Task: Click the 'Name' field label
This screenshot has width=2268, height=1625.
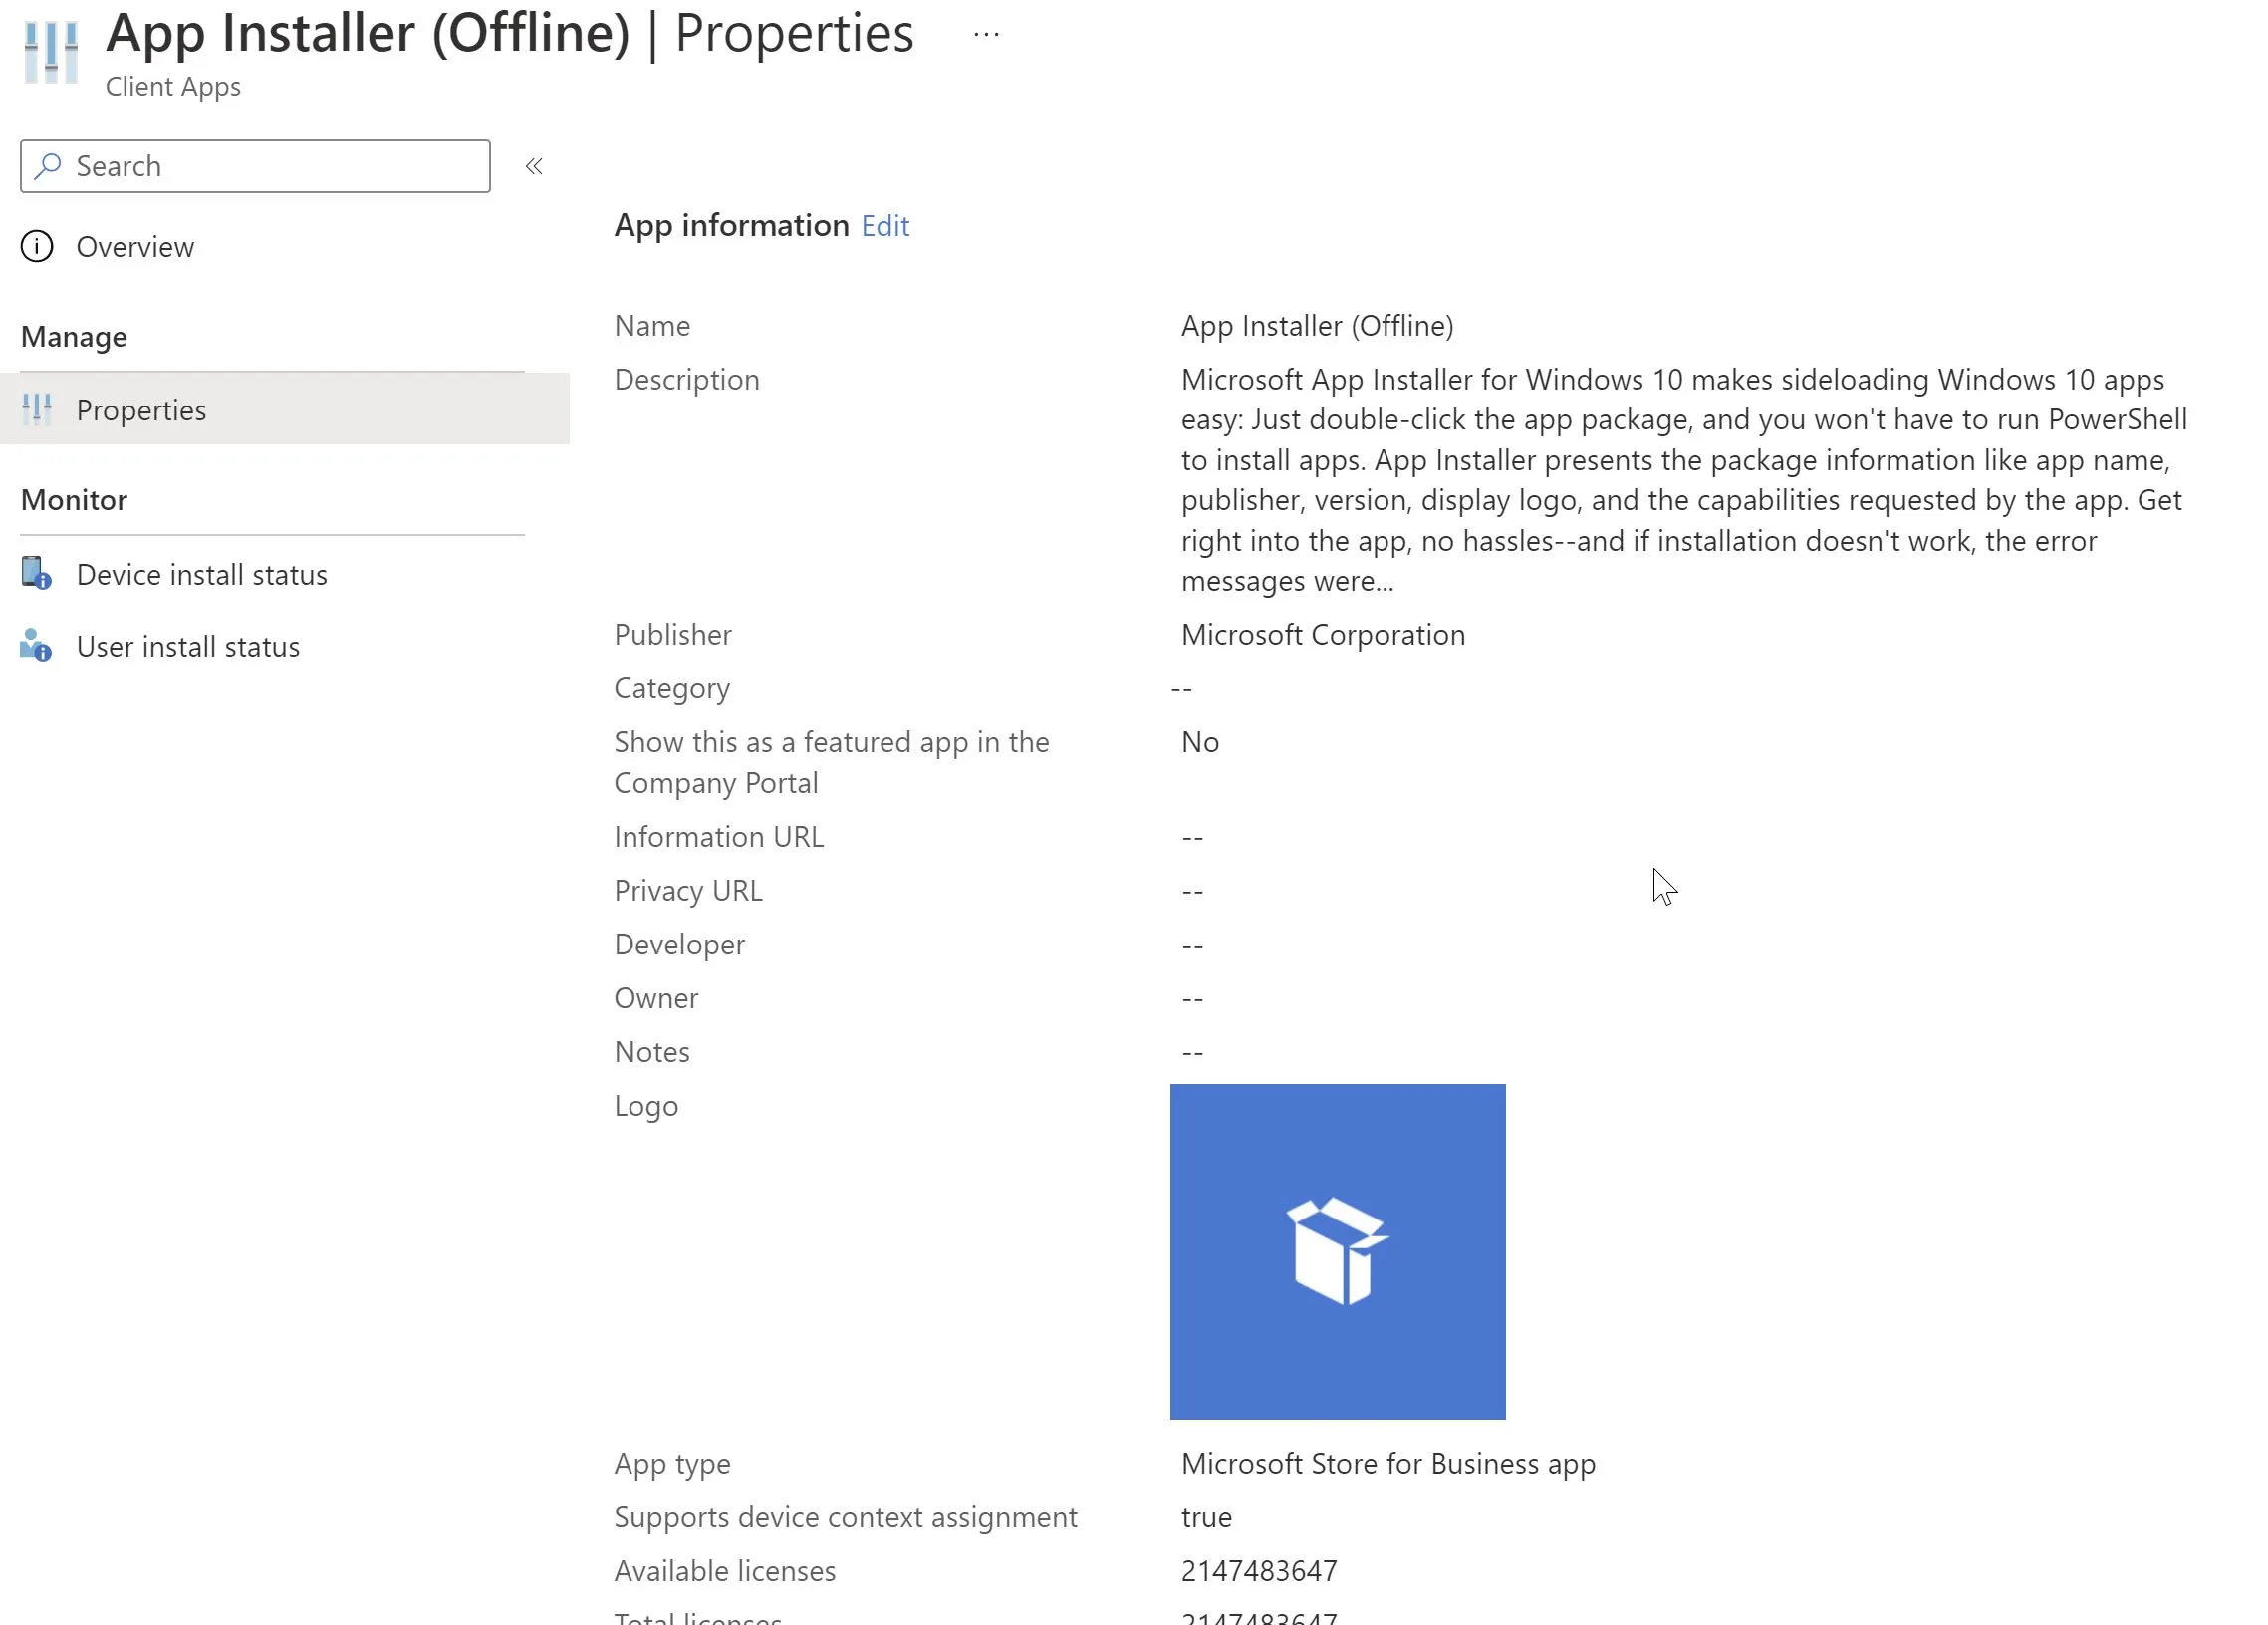Action: click(x=652, y=326)
